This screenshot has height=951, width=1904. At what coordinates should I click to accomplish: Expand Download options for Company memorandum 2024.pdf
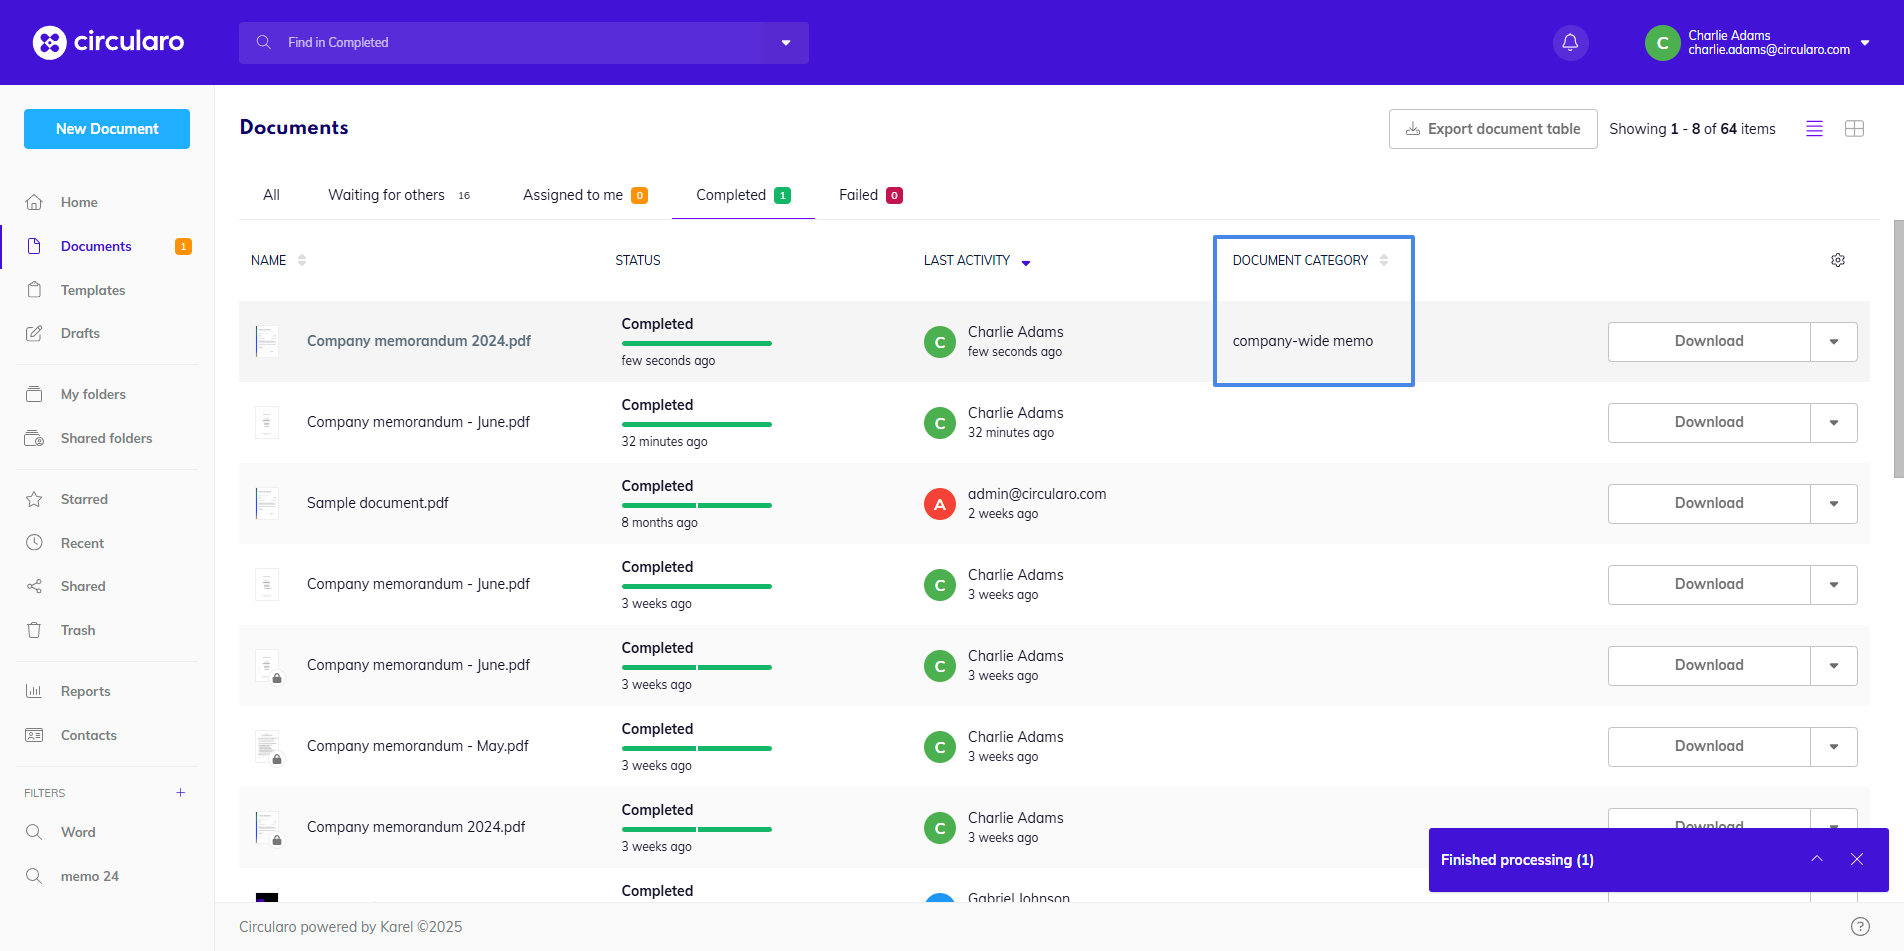pos(1834,341)
